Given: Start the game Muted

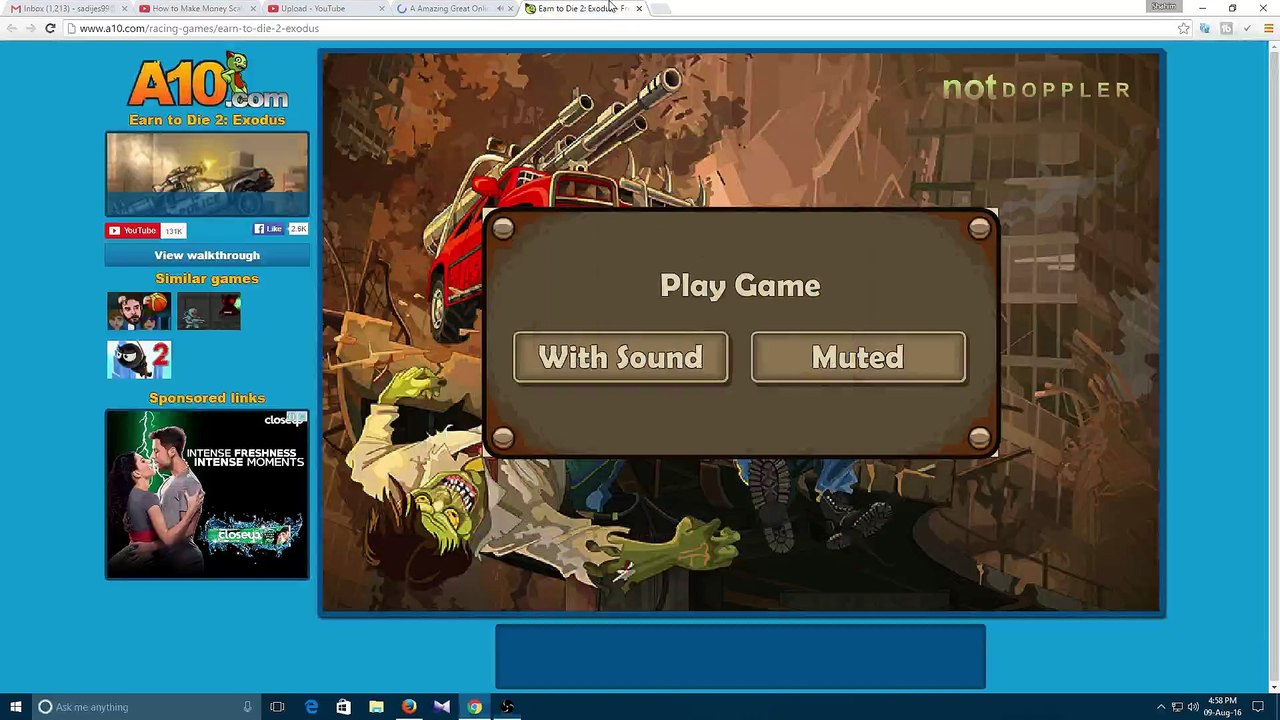Looking at the screenshot, I should tap(858, 358).
